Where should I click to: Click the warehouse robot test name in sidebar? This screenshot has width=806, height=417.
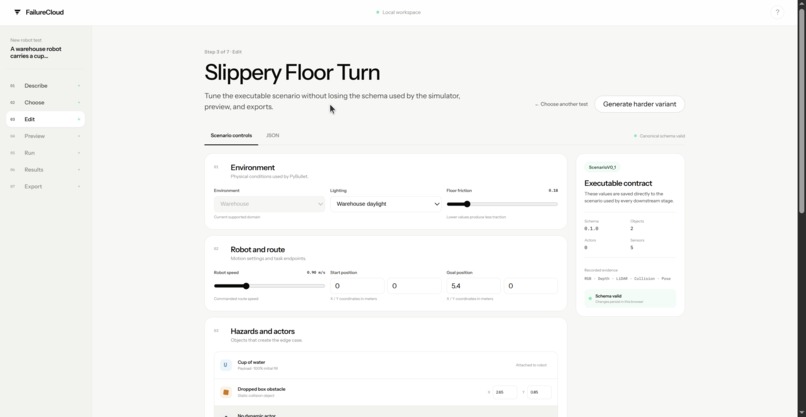coord(36,52)
